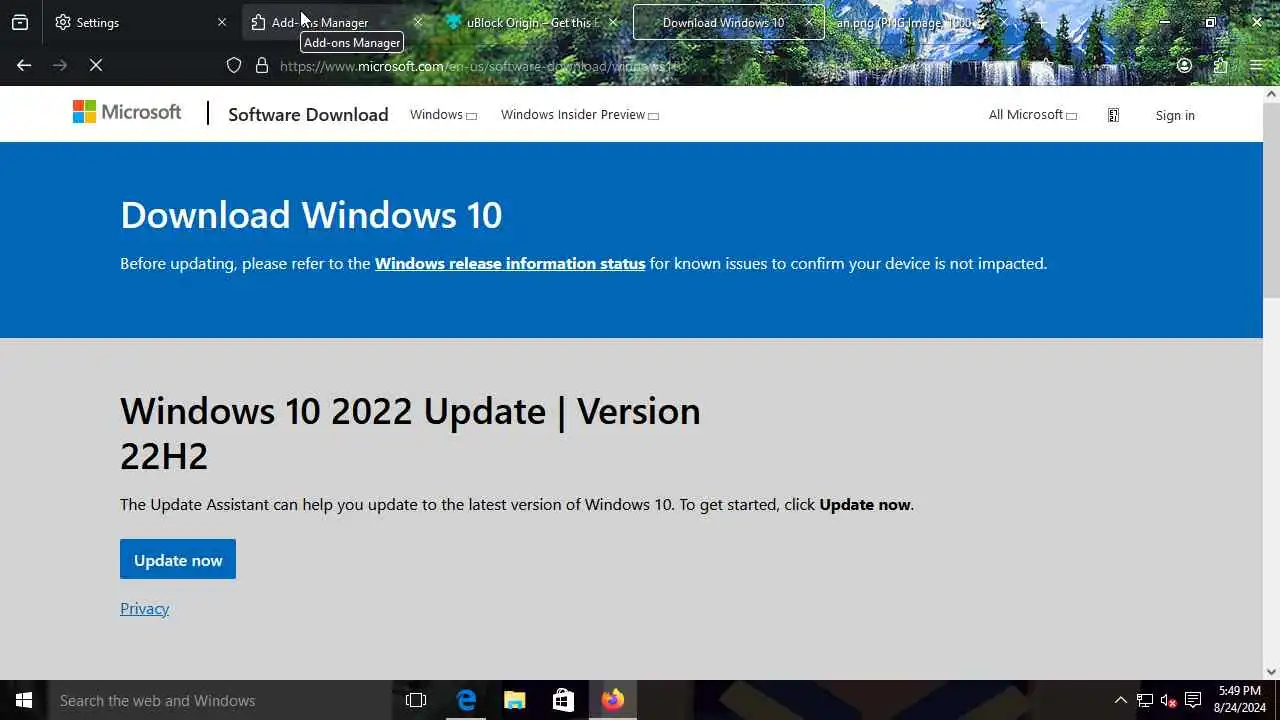Open File Explorer from the taskbar

coord(515,700)
